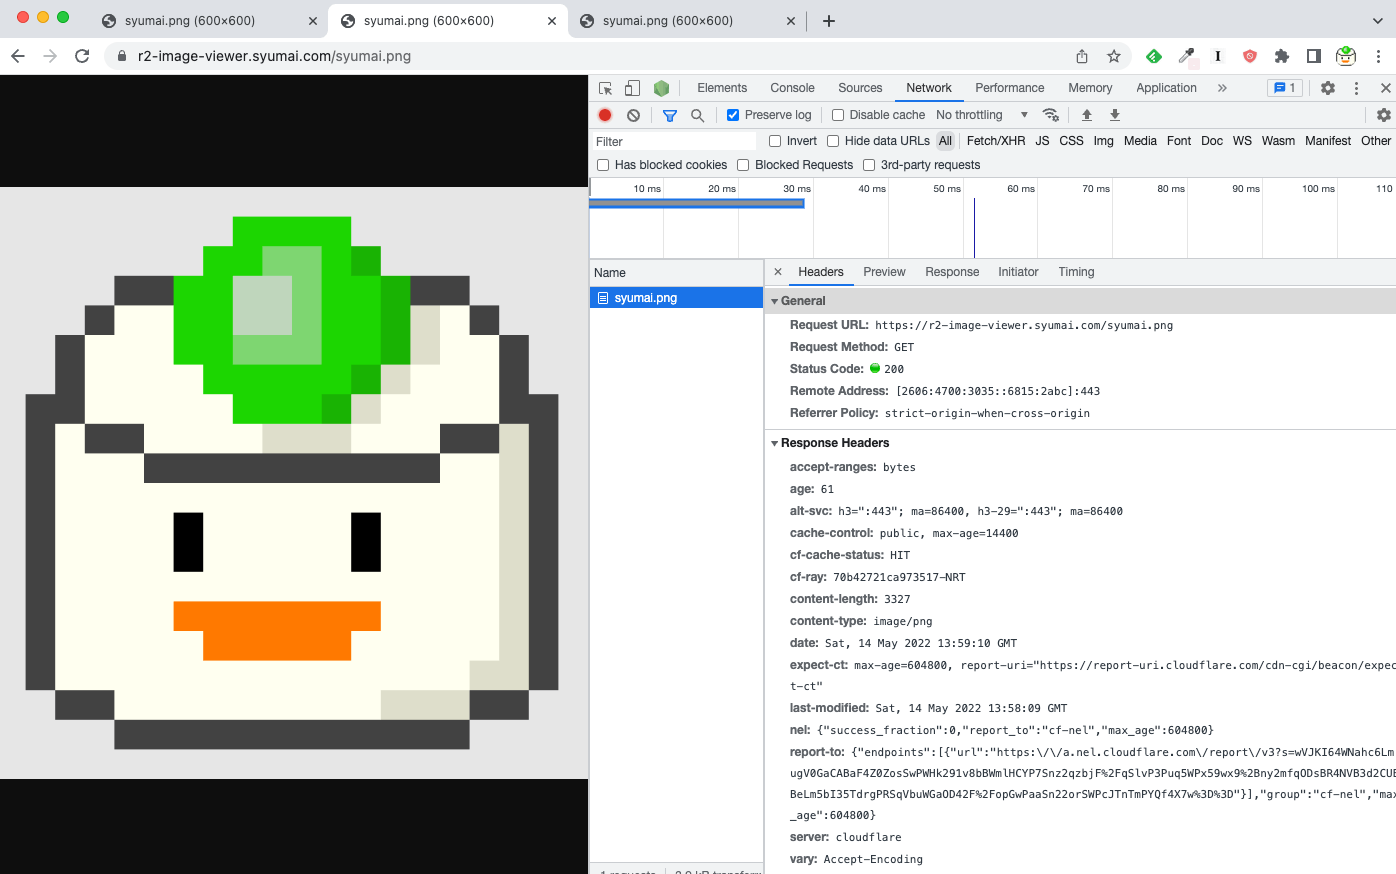1396x874 pixels.
Task: Check Has blocked cookies checkbox
Action: (603, 165)
